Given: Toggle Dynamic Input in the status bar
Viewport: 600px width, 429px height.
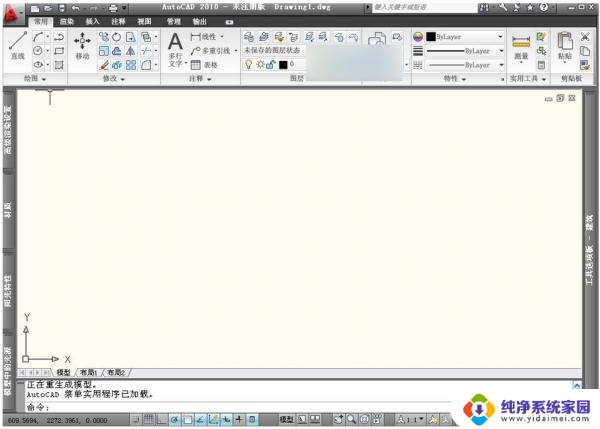Looking at the screenshot, I should coord(227,419).
